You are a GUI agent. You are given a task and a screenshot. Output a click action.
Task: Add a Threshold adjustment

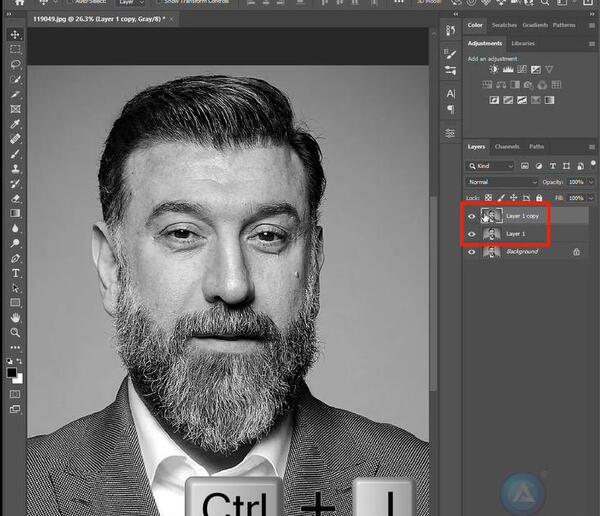click(522, 100)
